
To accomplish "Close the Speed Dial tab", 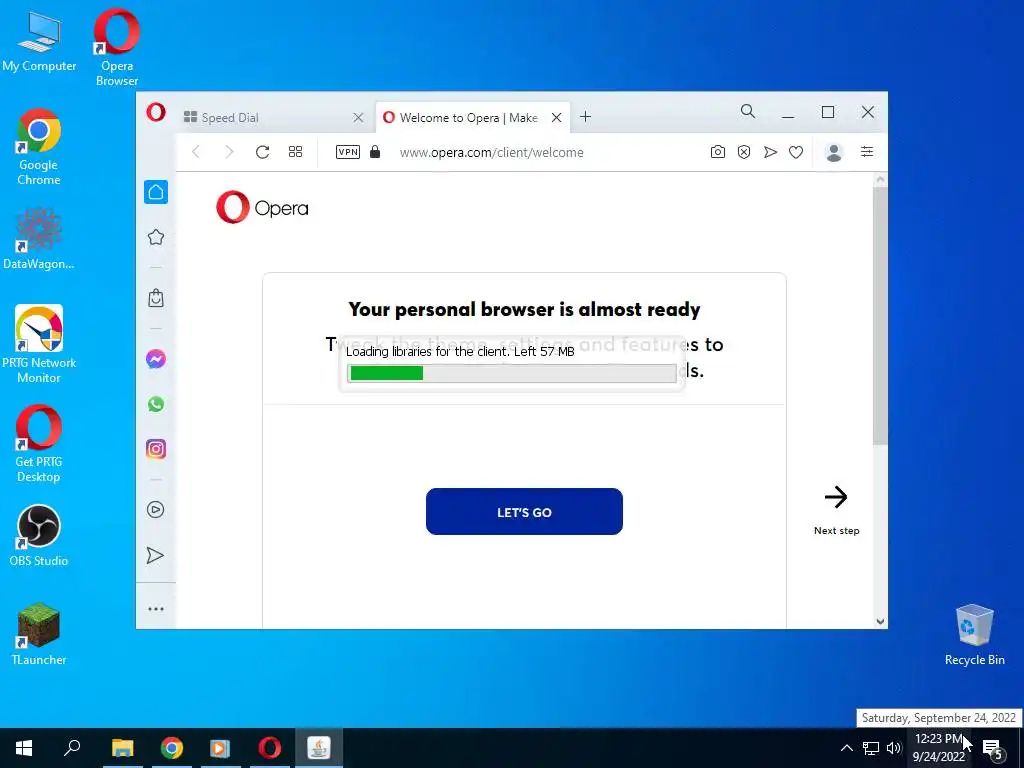I will click(358, 118).
